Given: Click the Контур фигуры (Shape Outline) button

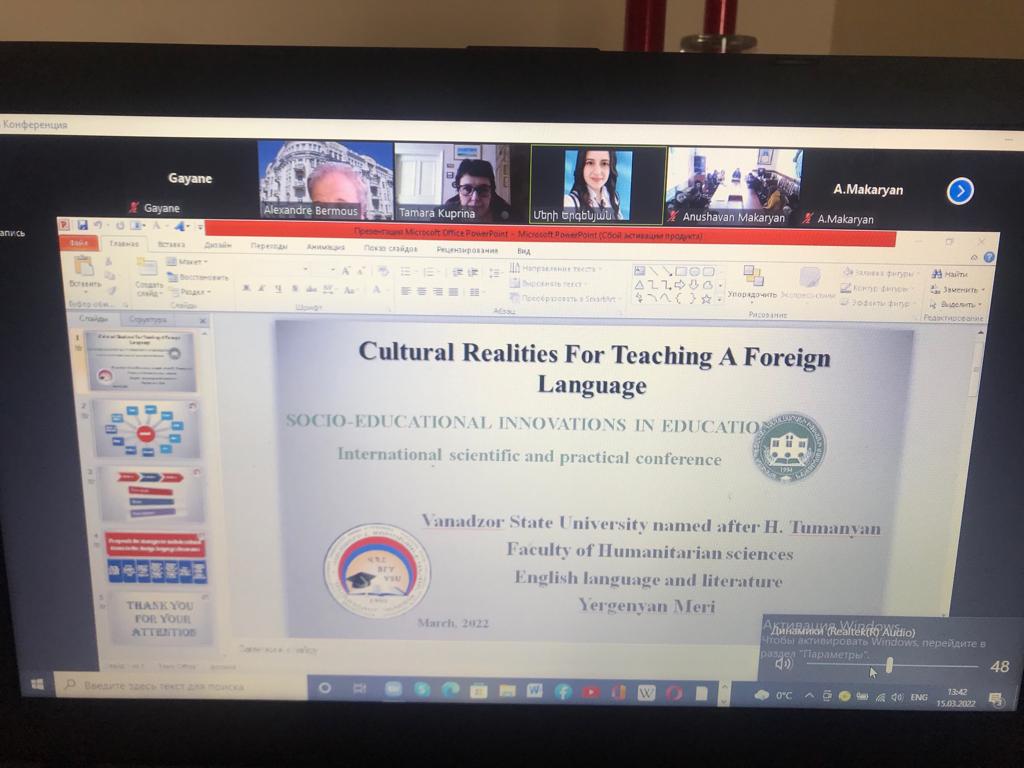Looking at the screenshot, I should 874,288.
